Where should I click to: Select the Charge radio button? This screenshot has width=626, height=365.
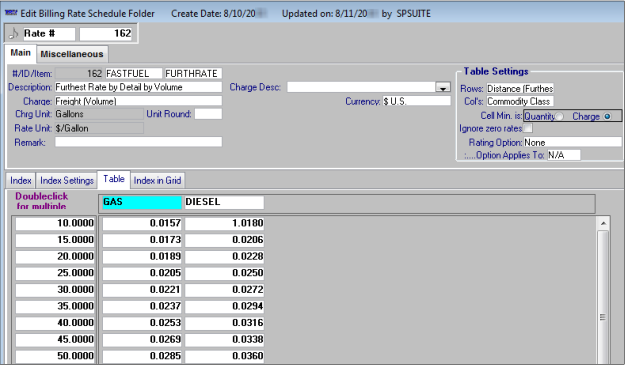607,116
